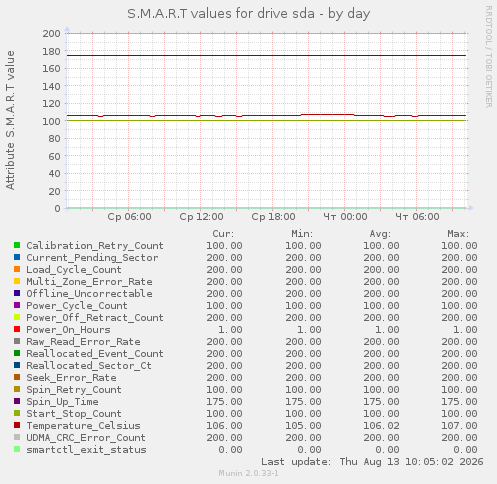
Task: Select the Load_Cycle_Count legend label
Action: pos(74,270)
